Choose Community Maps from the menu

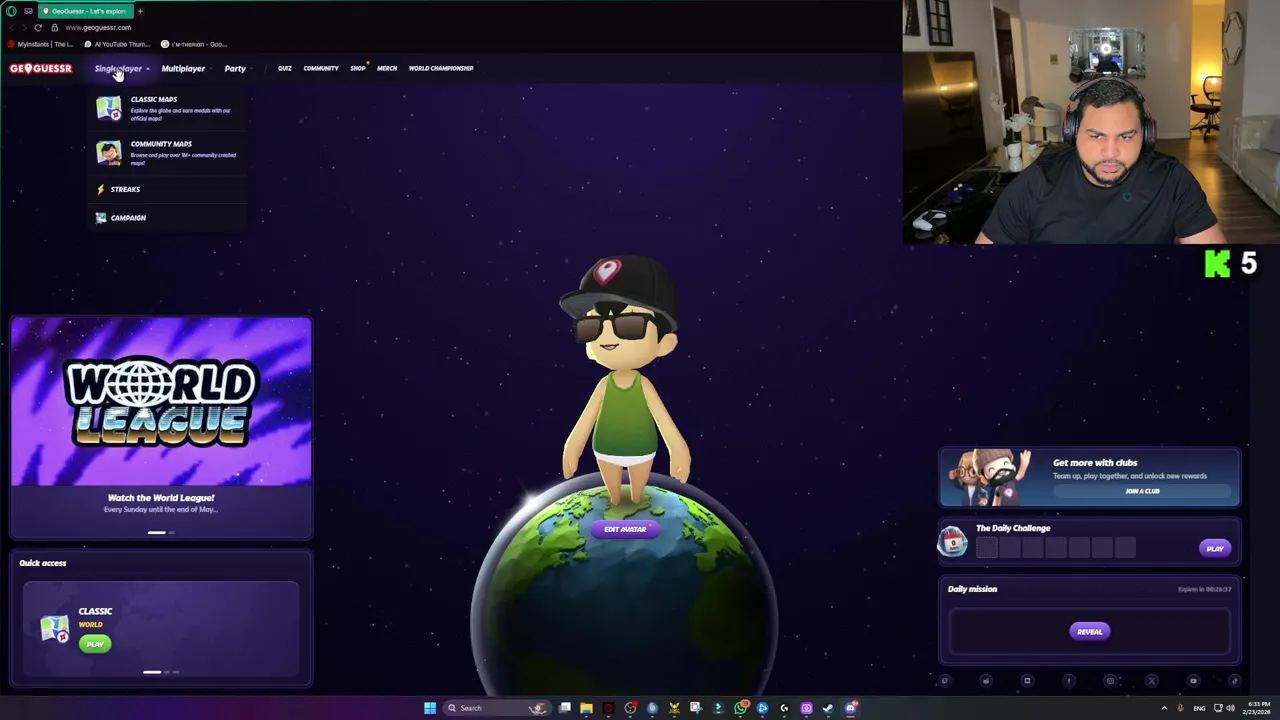(166, 152)
